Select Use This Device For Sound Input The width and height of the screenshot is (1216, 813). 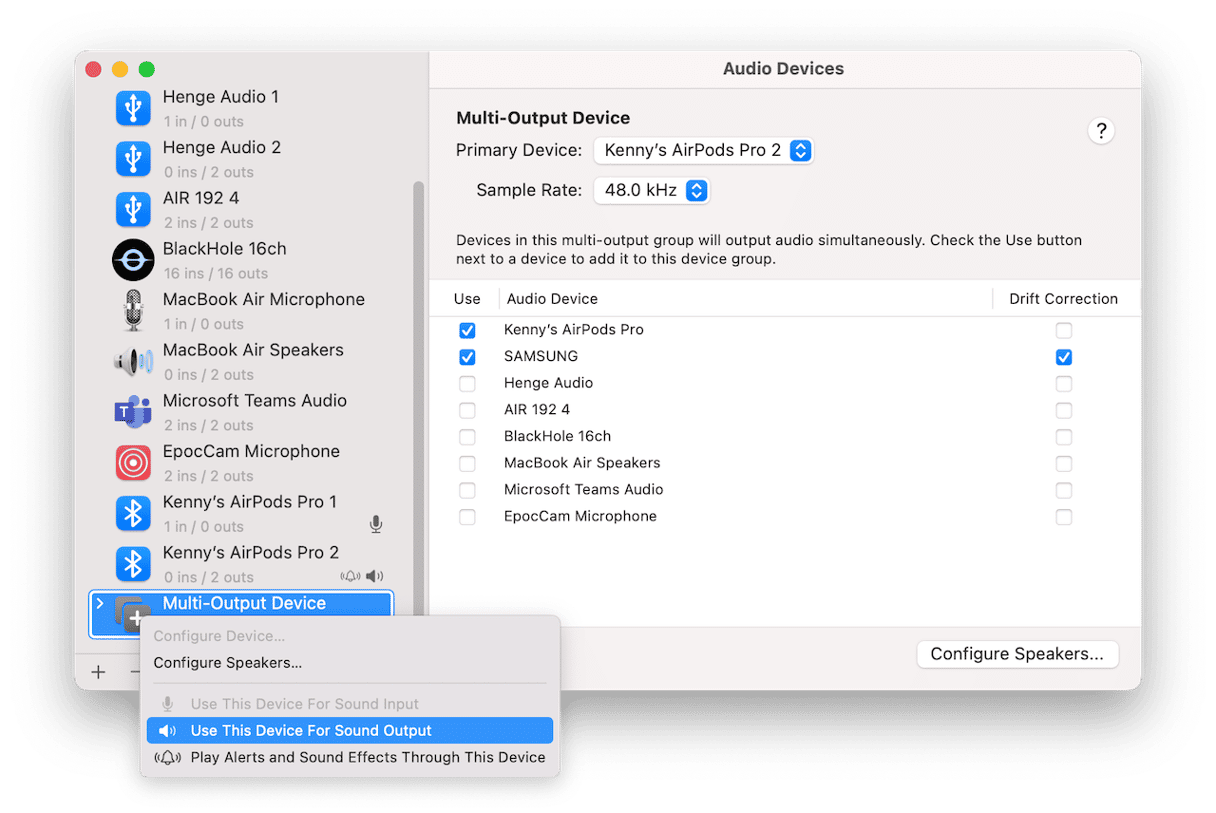tap(350, 704)
